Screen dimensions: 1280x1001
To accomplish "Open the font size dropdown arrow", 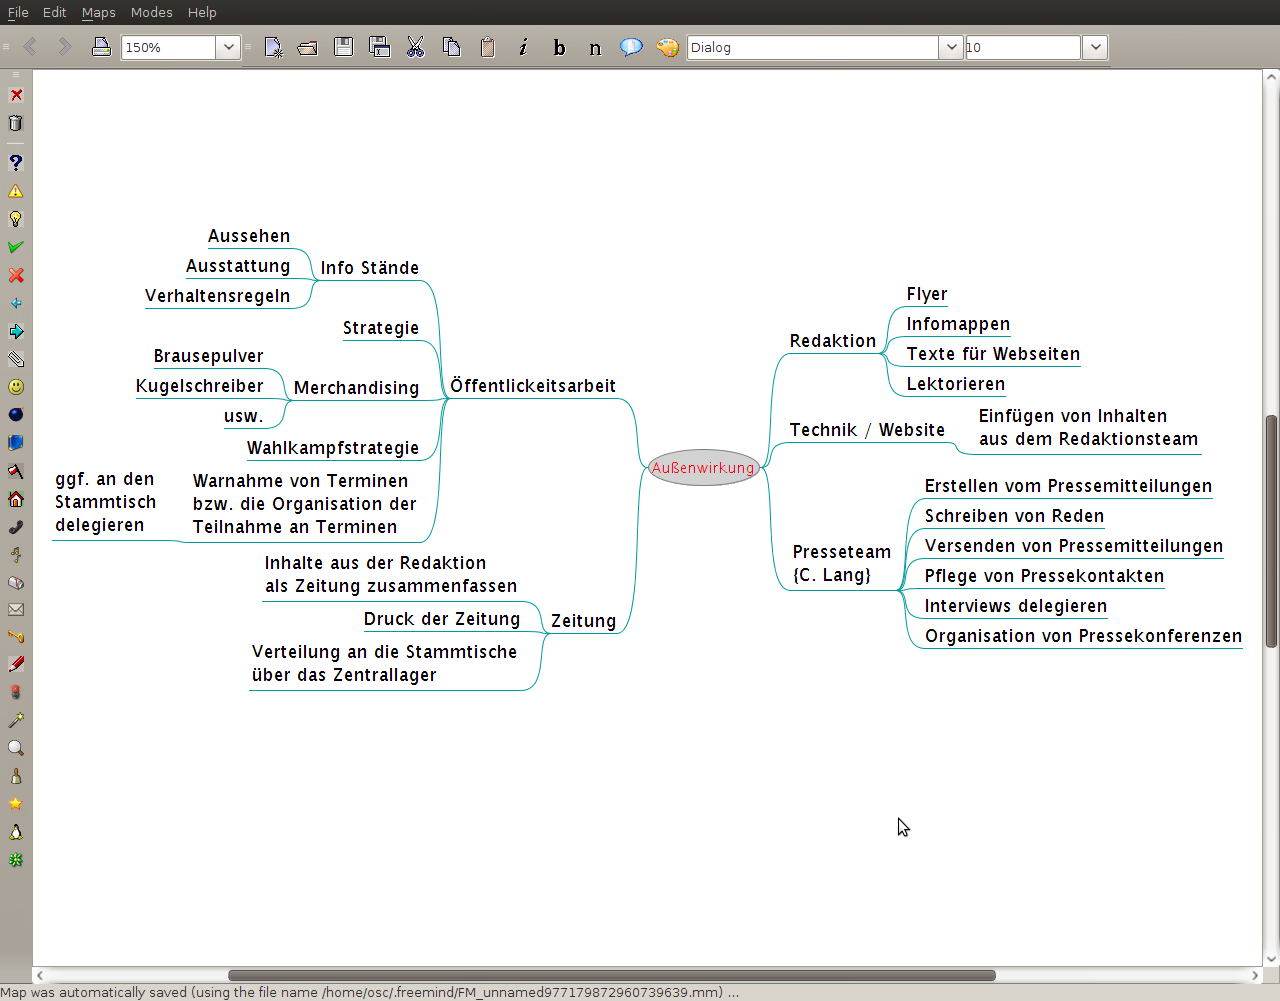I will (x=1095, y=47).
